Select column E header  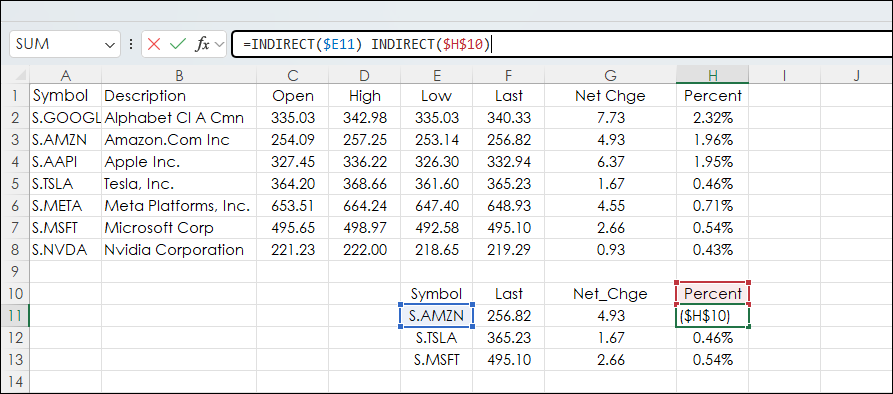436,75
